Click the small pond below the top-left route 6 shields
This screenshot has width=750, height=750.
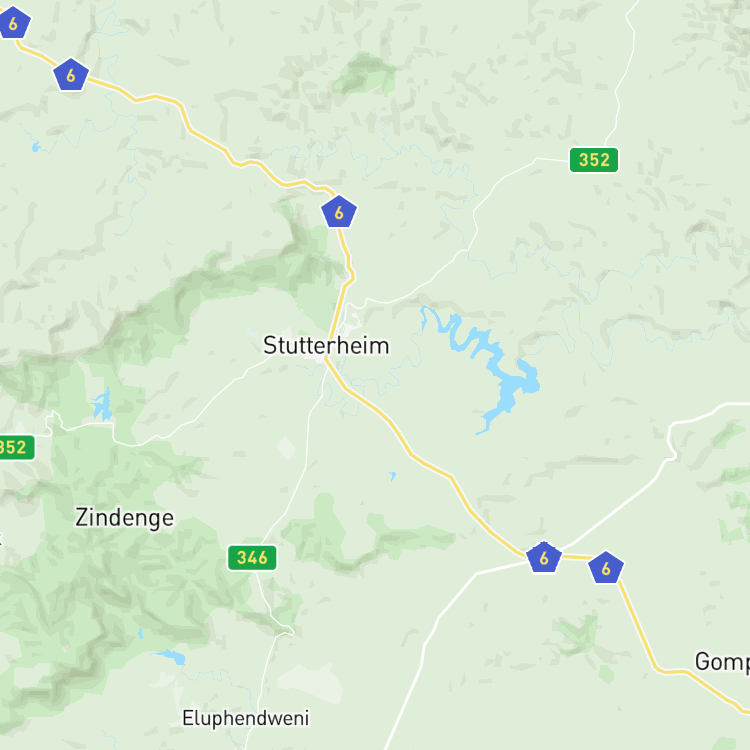click(x=35, y=147)
